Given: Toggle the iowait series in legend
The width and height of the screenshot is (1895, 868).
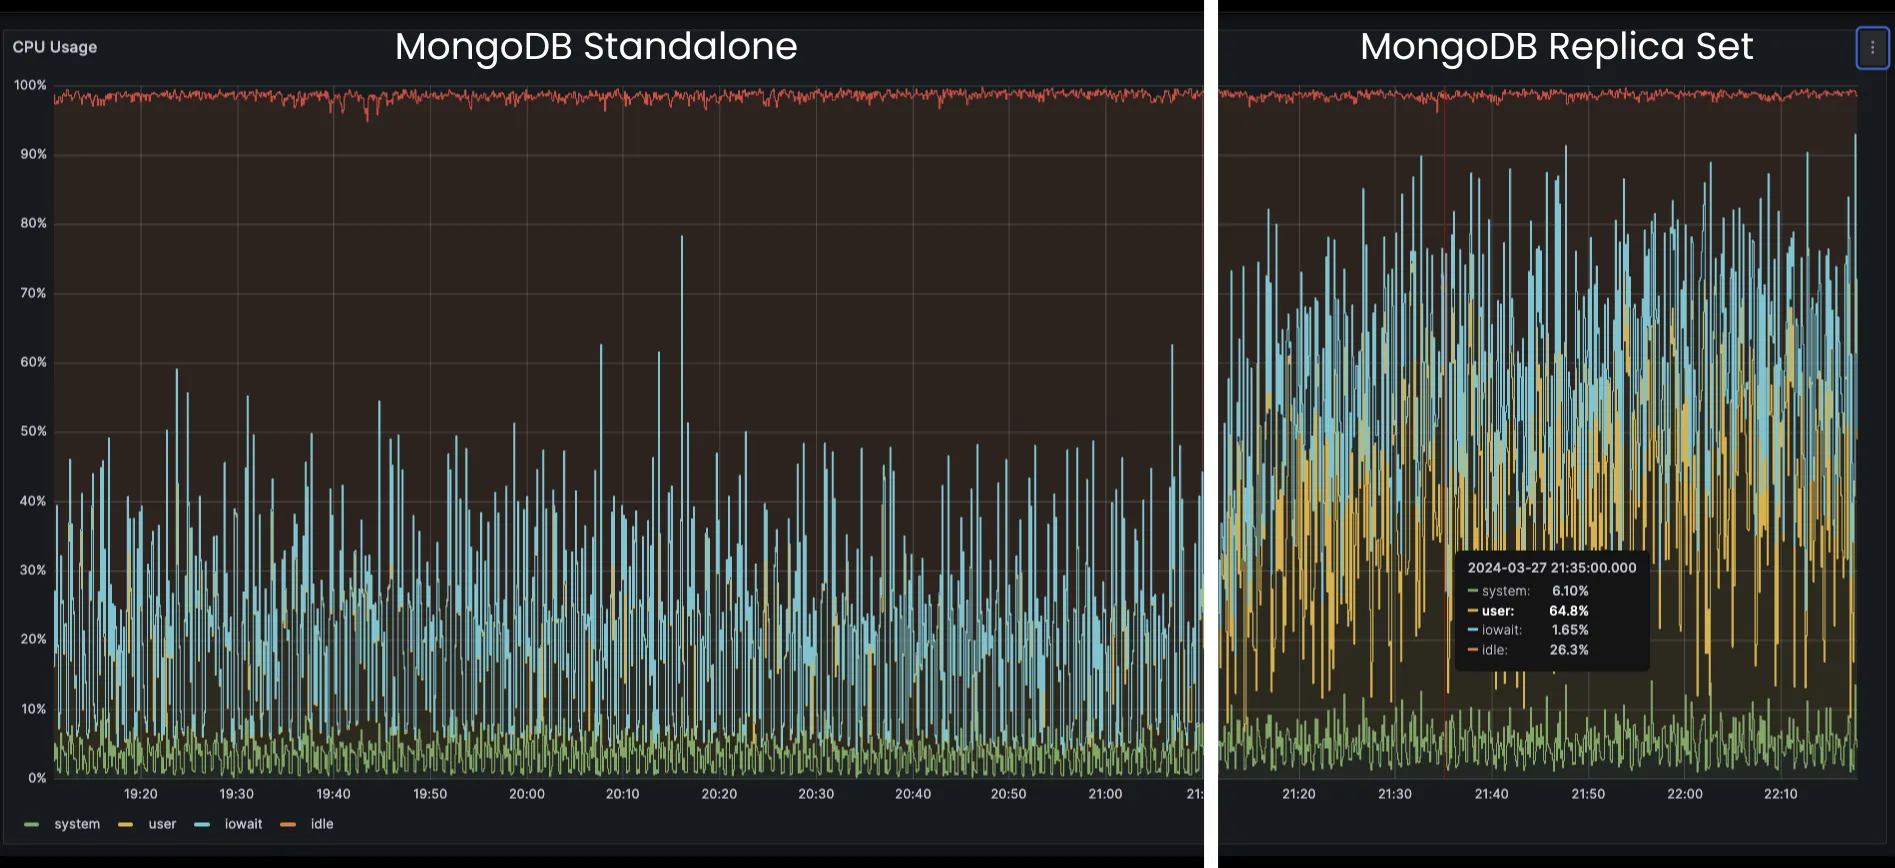Looking at the screenshot, I should coord(243,824).
